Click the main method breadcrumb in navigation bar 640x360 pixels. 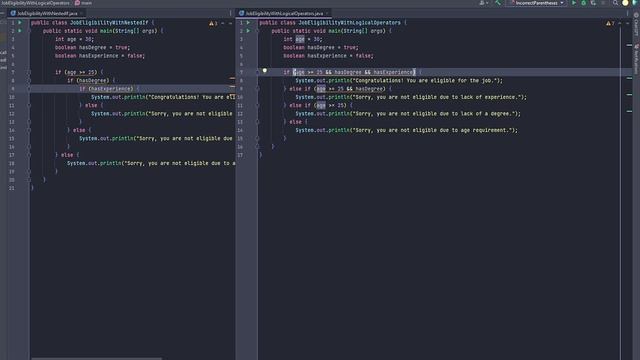84,3
